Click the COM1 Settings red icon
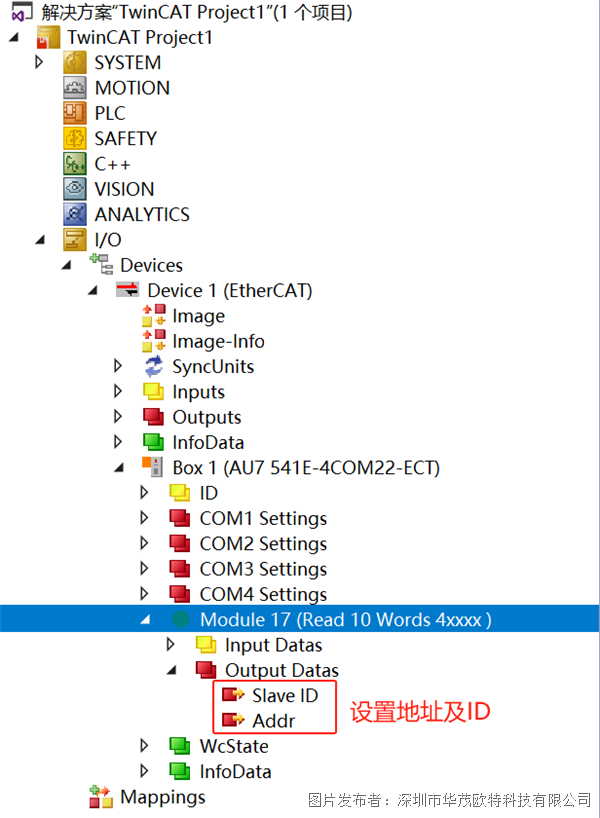Image resolution: width=600 pixels, height=818 pixels. [180, 518]
